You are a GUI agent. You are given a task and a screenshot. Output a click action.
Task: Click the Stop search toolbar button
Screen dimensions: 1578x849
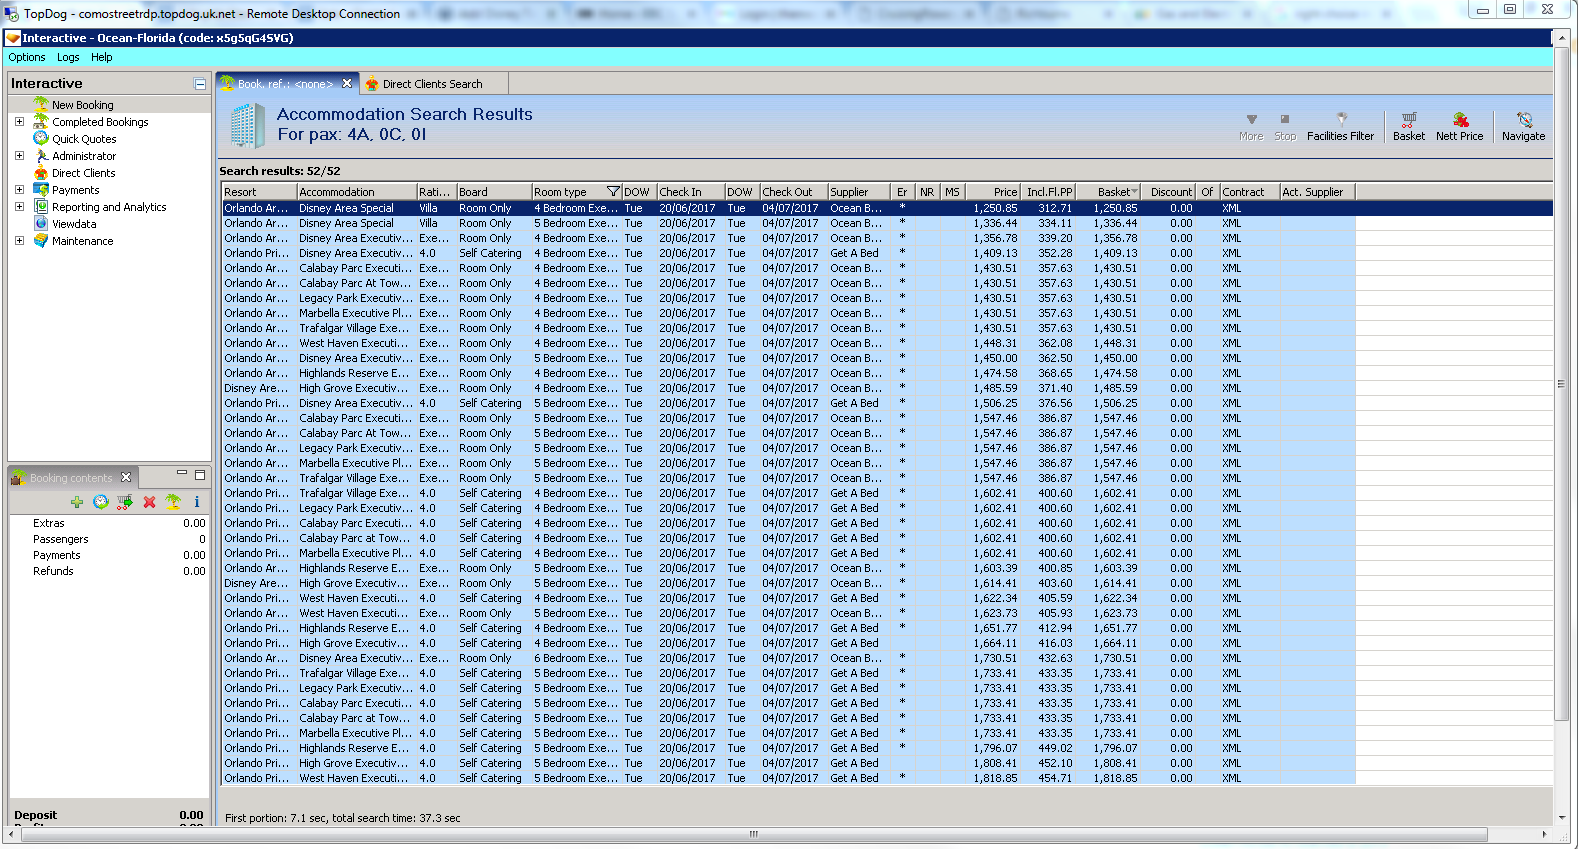(1285, 127)
